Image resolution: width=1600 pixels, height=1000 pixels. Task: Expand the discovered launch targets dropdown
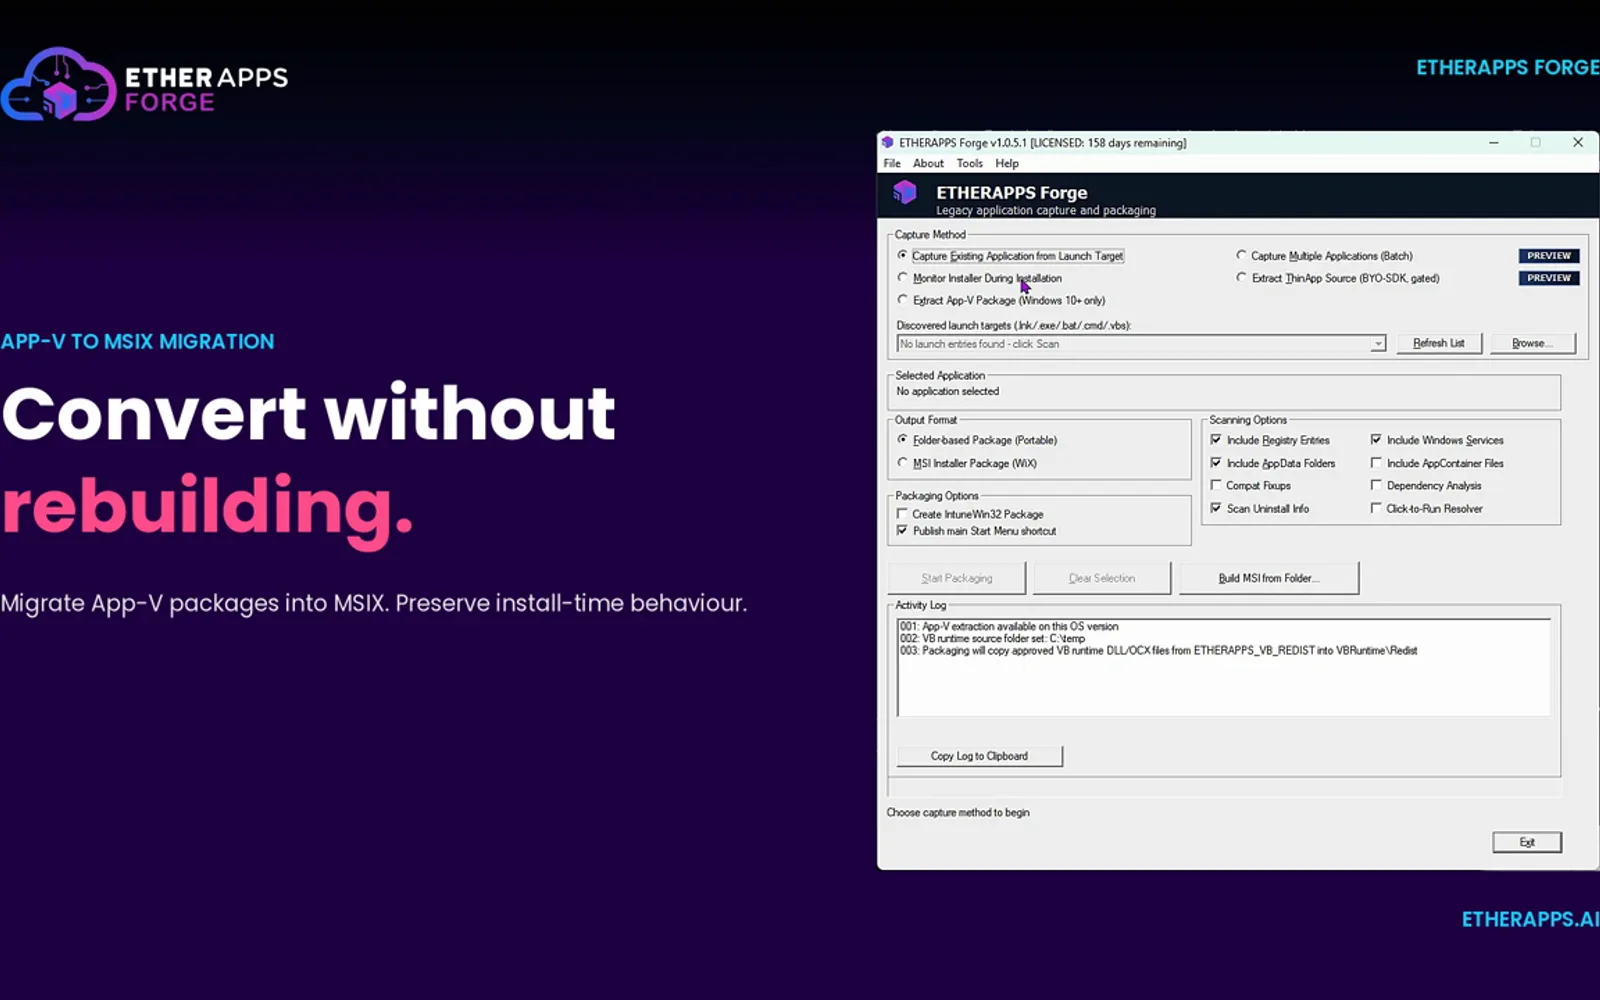[x=1378, y=344]
